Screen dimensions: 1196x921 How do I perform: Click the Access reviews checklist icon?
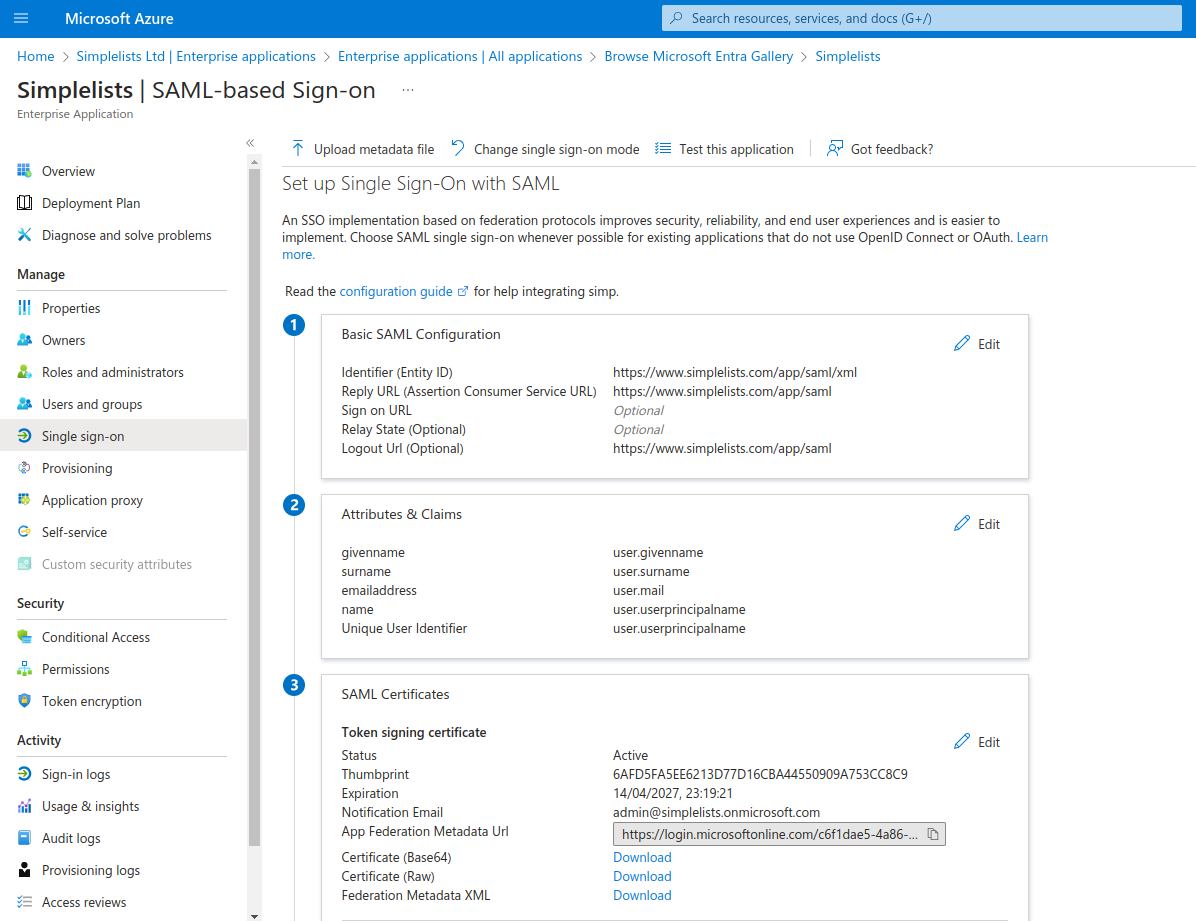coord(24,902)
